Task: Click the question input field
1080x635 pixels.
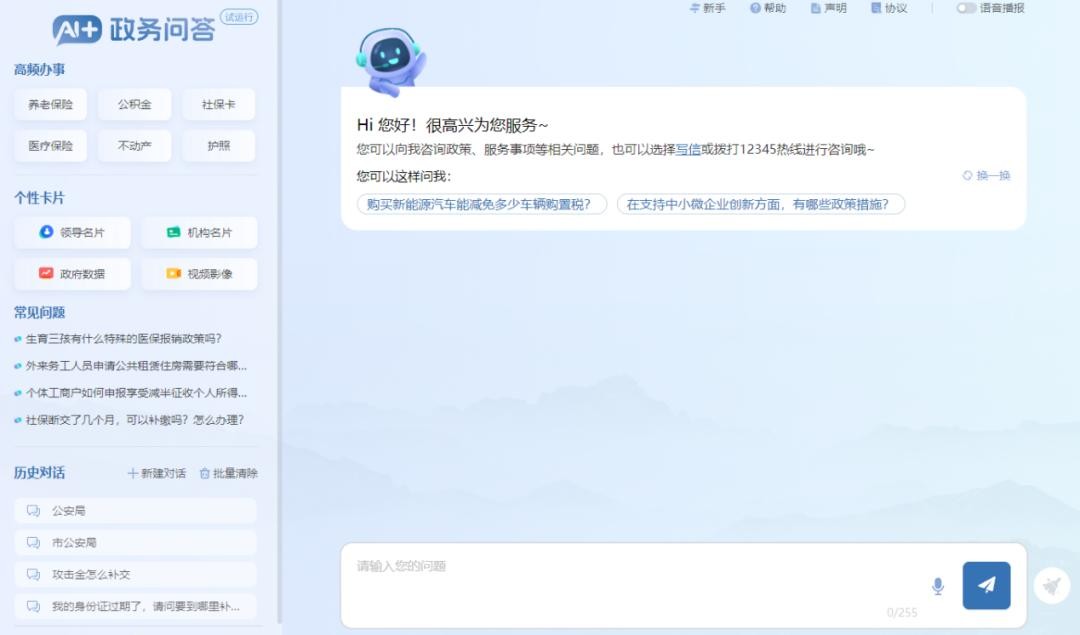Action: (630, 580)
